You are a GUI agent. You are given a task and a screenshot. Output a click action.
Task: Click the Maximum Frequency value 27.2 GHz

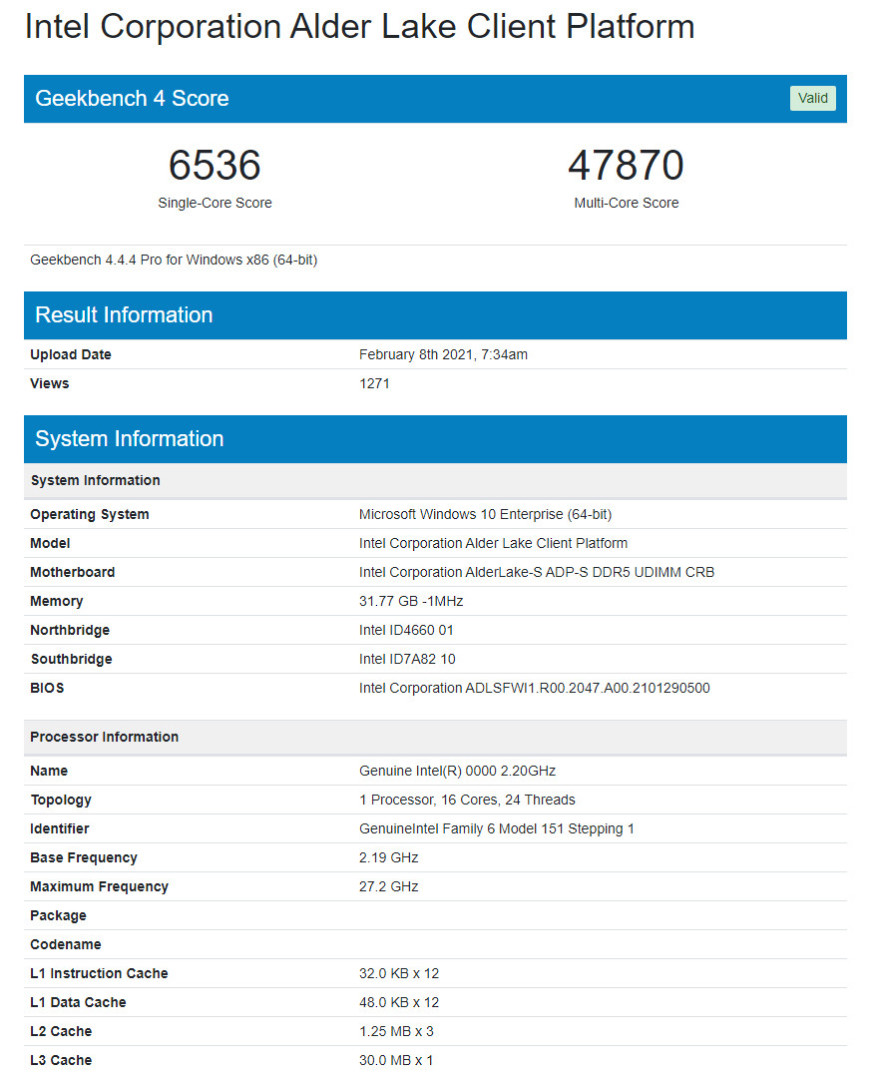point(388,887)
